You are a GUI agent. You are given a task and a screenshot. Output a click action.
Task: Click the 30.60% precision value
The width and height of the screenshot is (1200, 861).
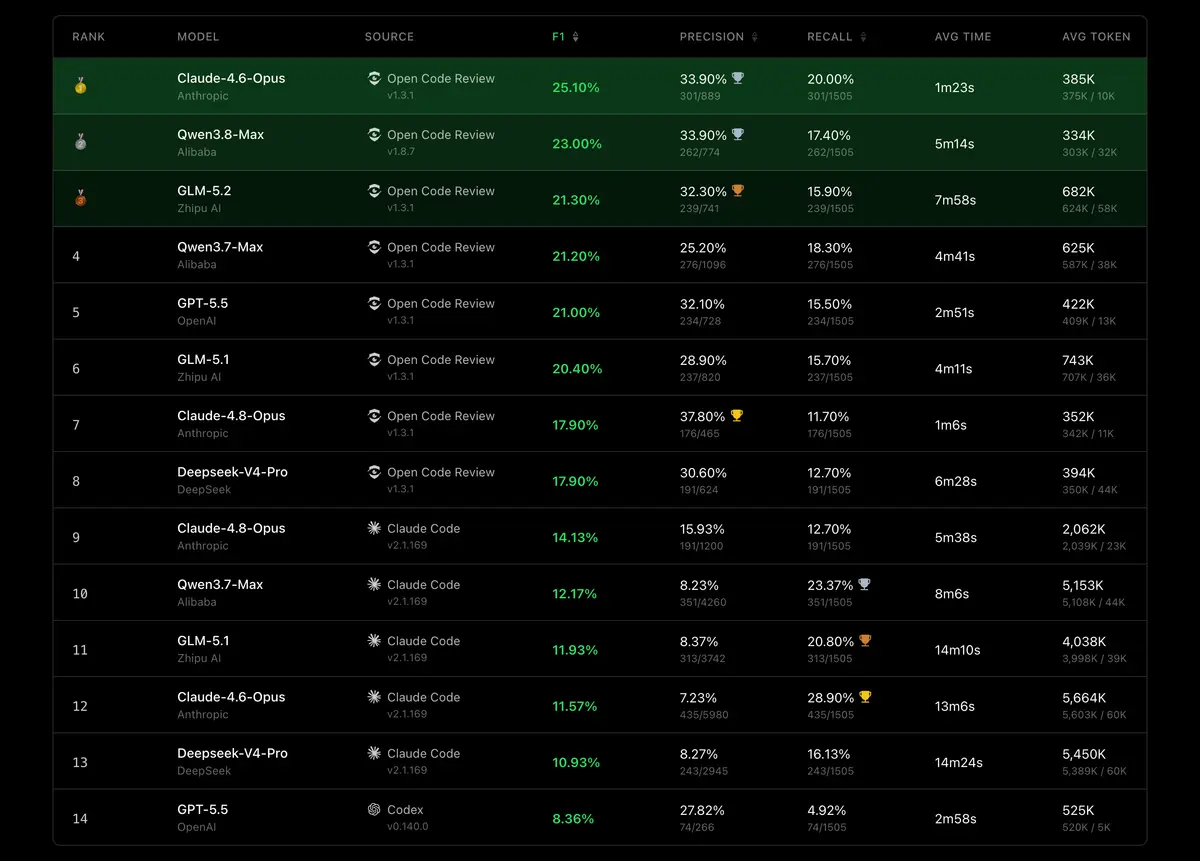click(x=703, y=472)
